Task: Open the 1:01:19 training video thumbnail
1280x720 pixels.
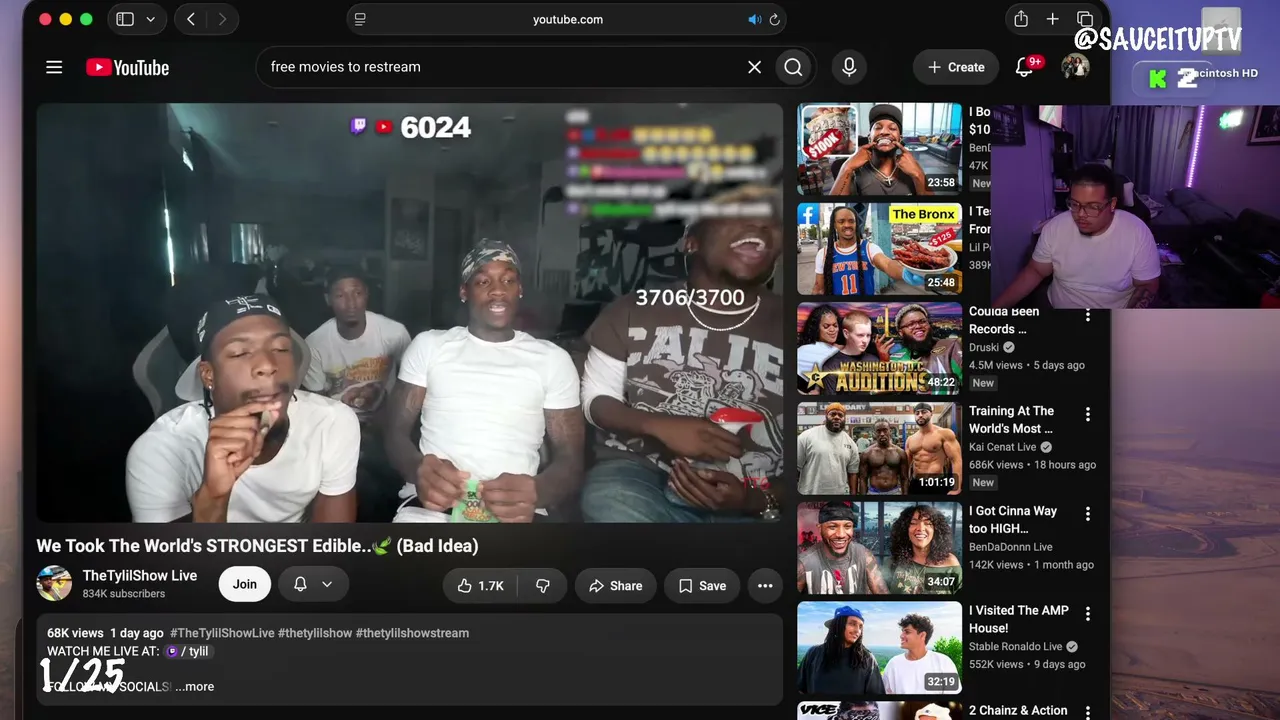Action: pyautogui.click(x=879, y=448)
